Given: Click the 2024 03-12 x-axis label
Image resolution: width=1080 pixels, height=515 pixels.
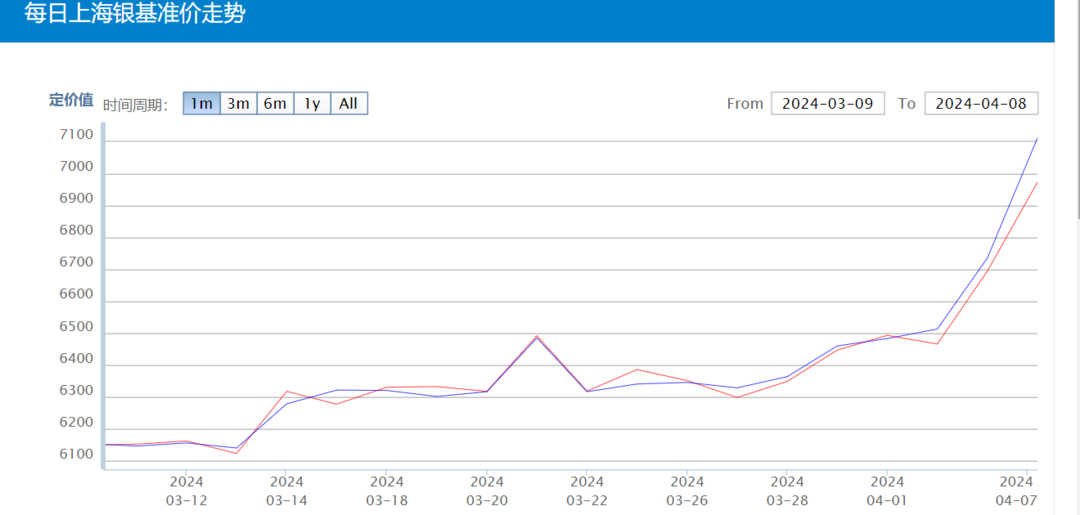Looking at the screenshot, I should [x=186, y=490].
